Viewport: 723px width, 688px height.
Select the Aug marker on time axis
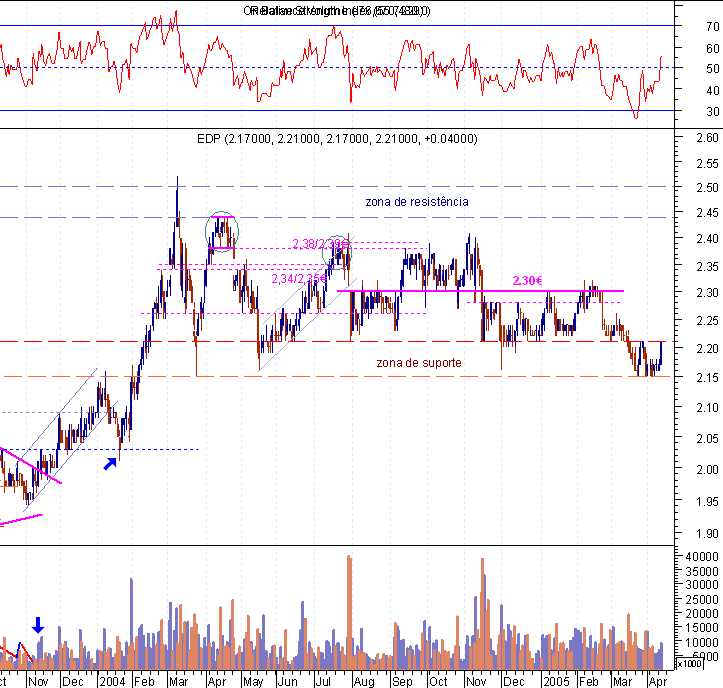(x=364, y=682)
